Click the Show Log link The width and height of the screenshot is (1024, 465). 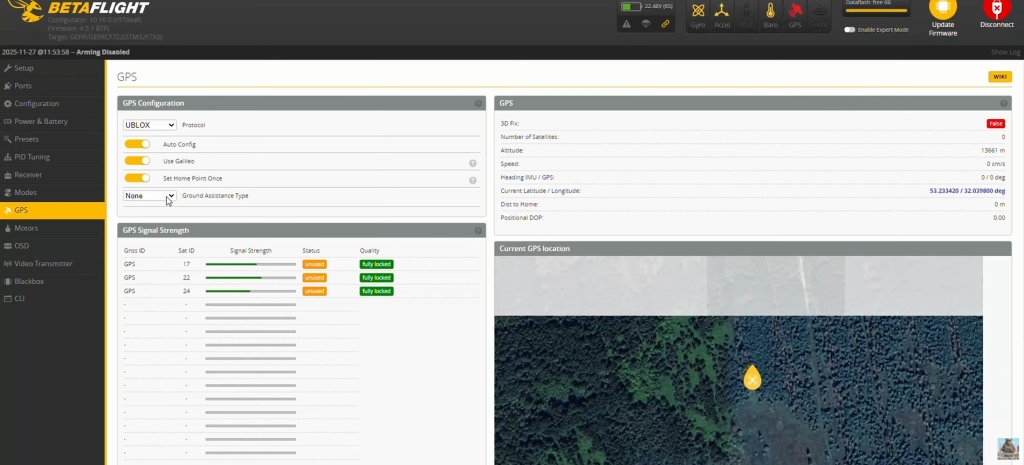point(1005,52)
